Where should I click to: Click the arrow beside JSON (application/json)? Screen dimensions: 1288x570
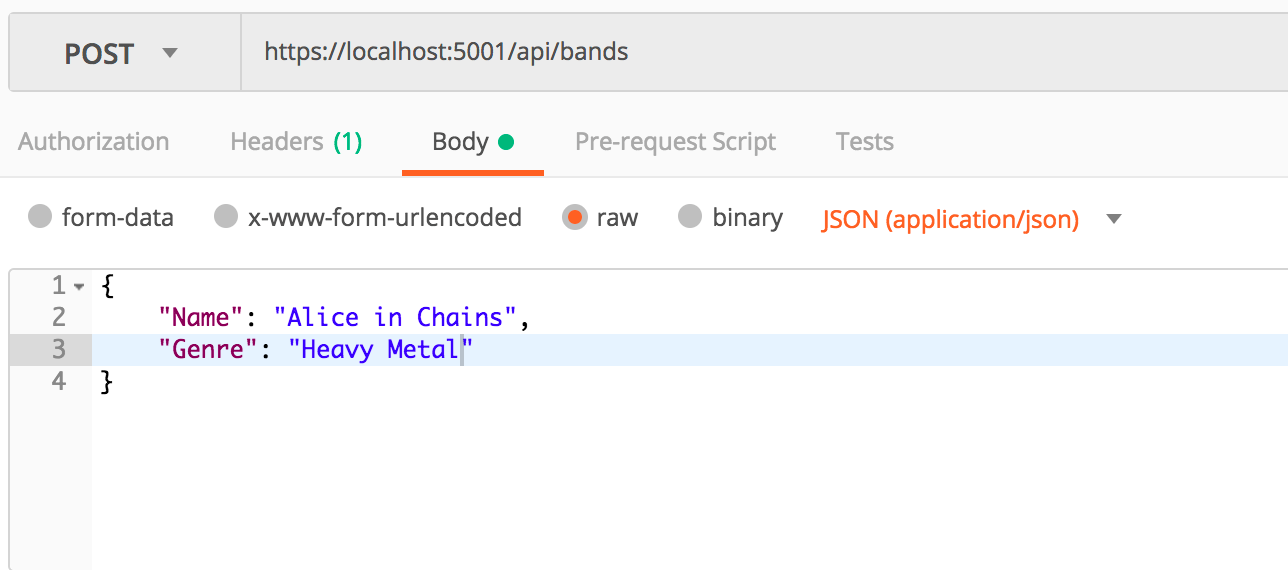point(1114,219)
